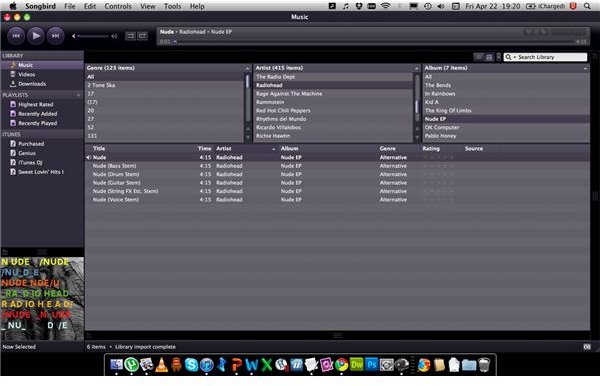Viewport: 600px width, 386px height.
Task: Open Photoshop from the Dock
Action: tap(372, 365)
